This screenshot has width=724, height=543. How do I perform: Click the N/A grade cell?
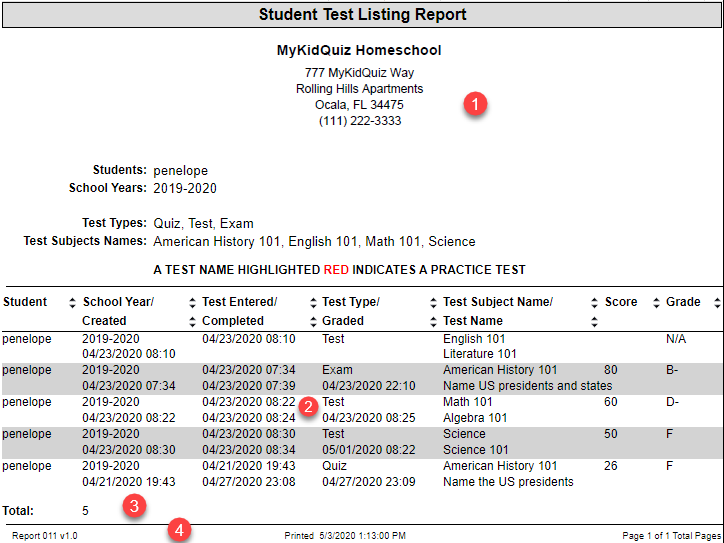click(x=676, y=339)
